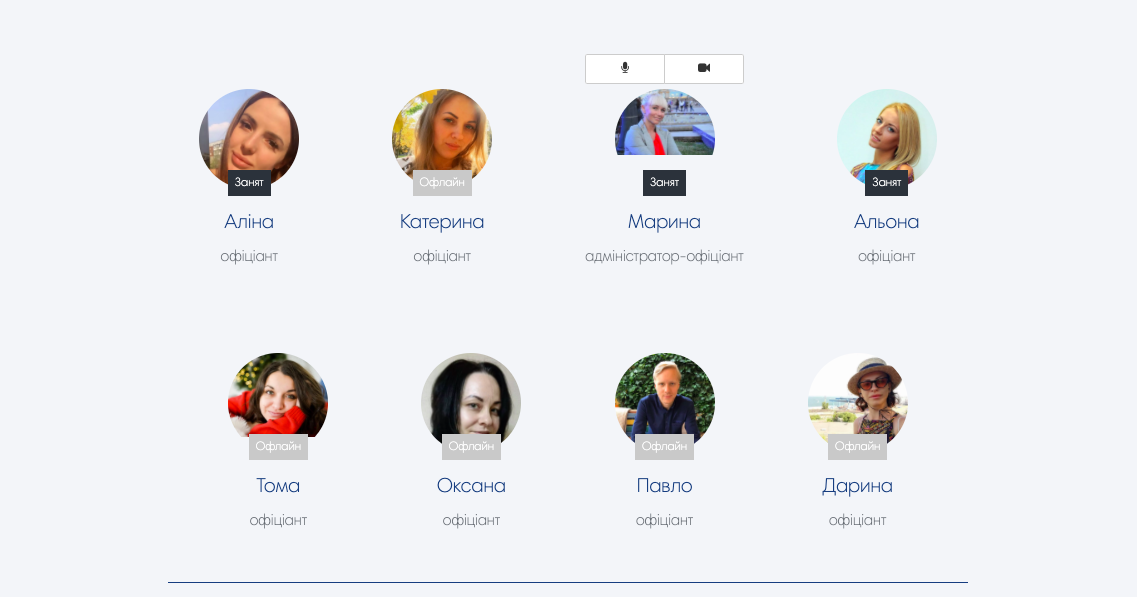The width and height of the screenshot is (1137, 597).
Task: Open the Катерина name link
Action: click(x=442, y=221)
